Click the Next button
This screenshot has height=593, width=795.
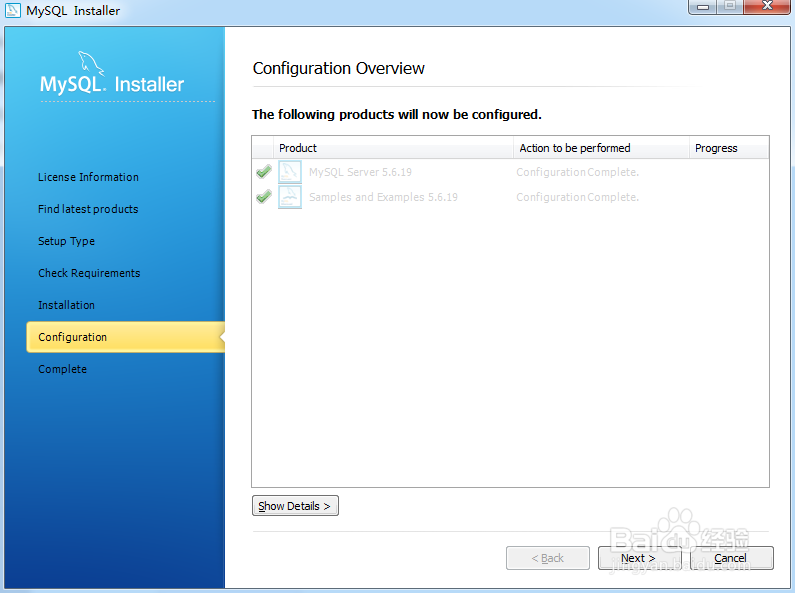click(639, 558)
